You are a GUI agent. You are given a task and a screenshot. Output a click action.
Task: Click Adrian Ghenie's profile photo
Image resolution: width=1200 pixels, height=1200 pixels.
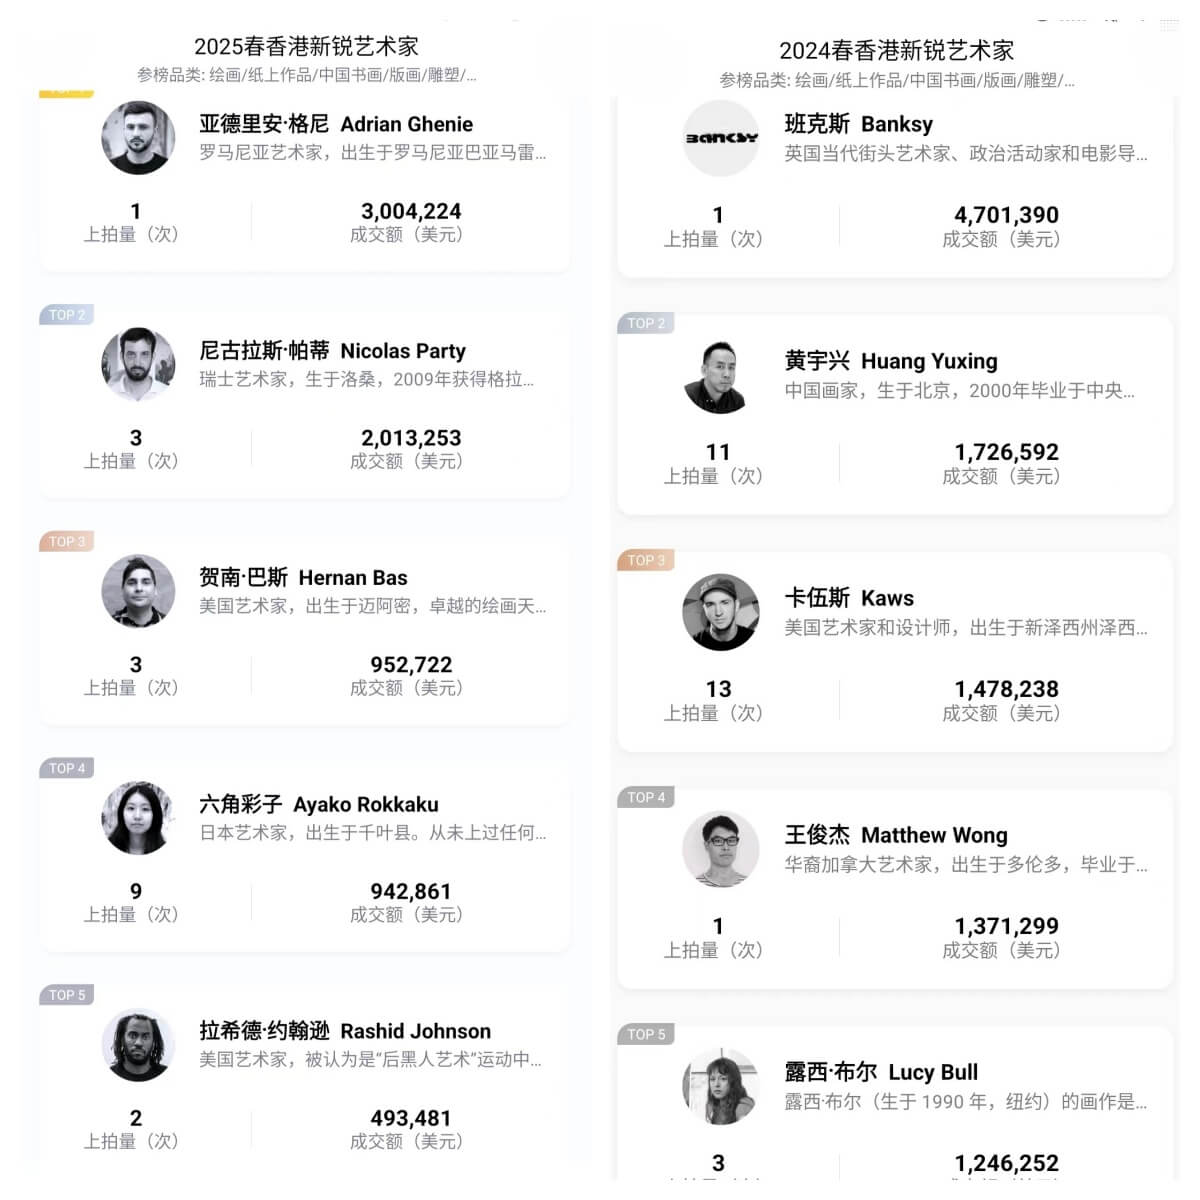tap(138, 138)
